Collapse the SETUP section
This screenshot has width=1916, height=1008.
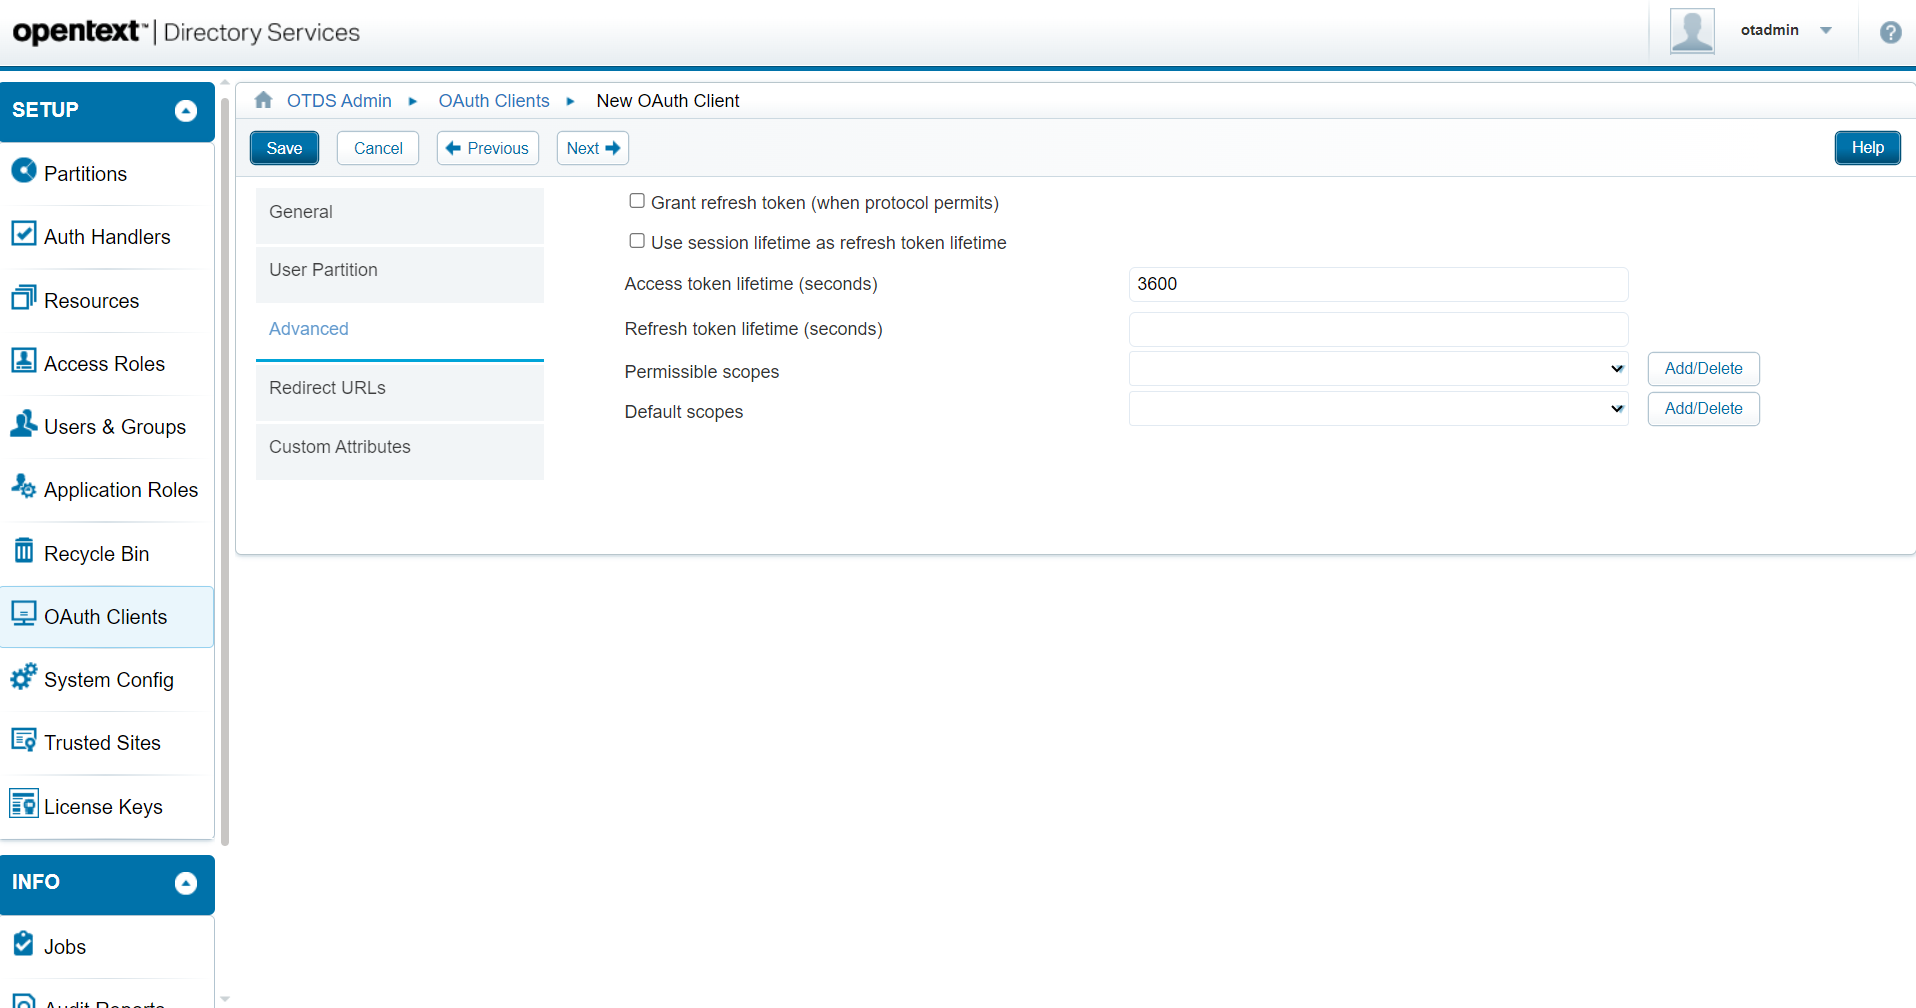pos(186,111)
